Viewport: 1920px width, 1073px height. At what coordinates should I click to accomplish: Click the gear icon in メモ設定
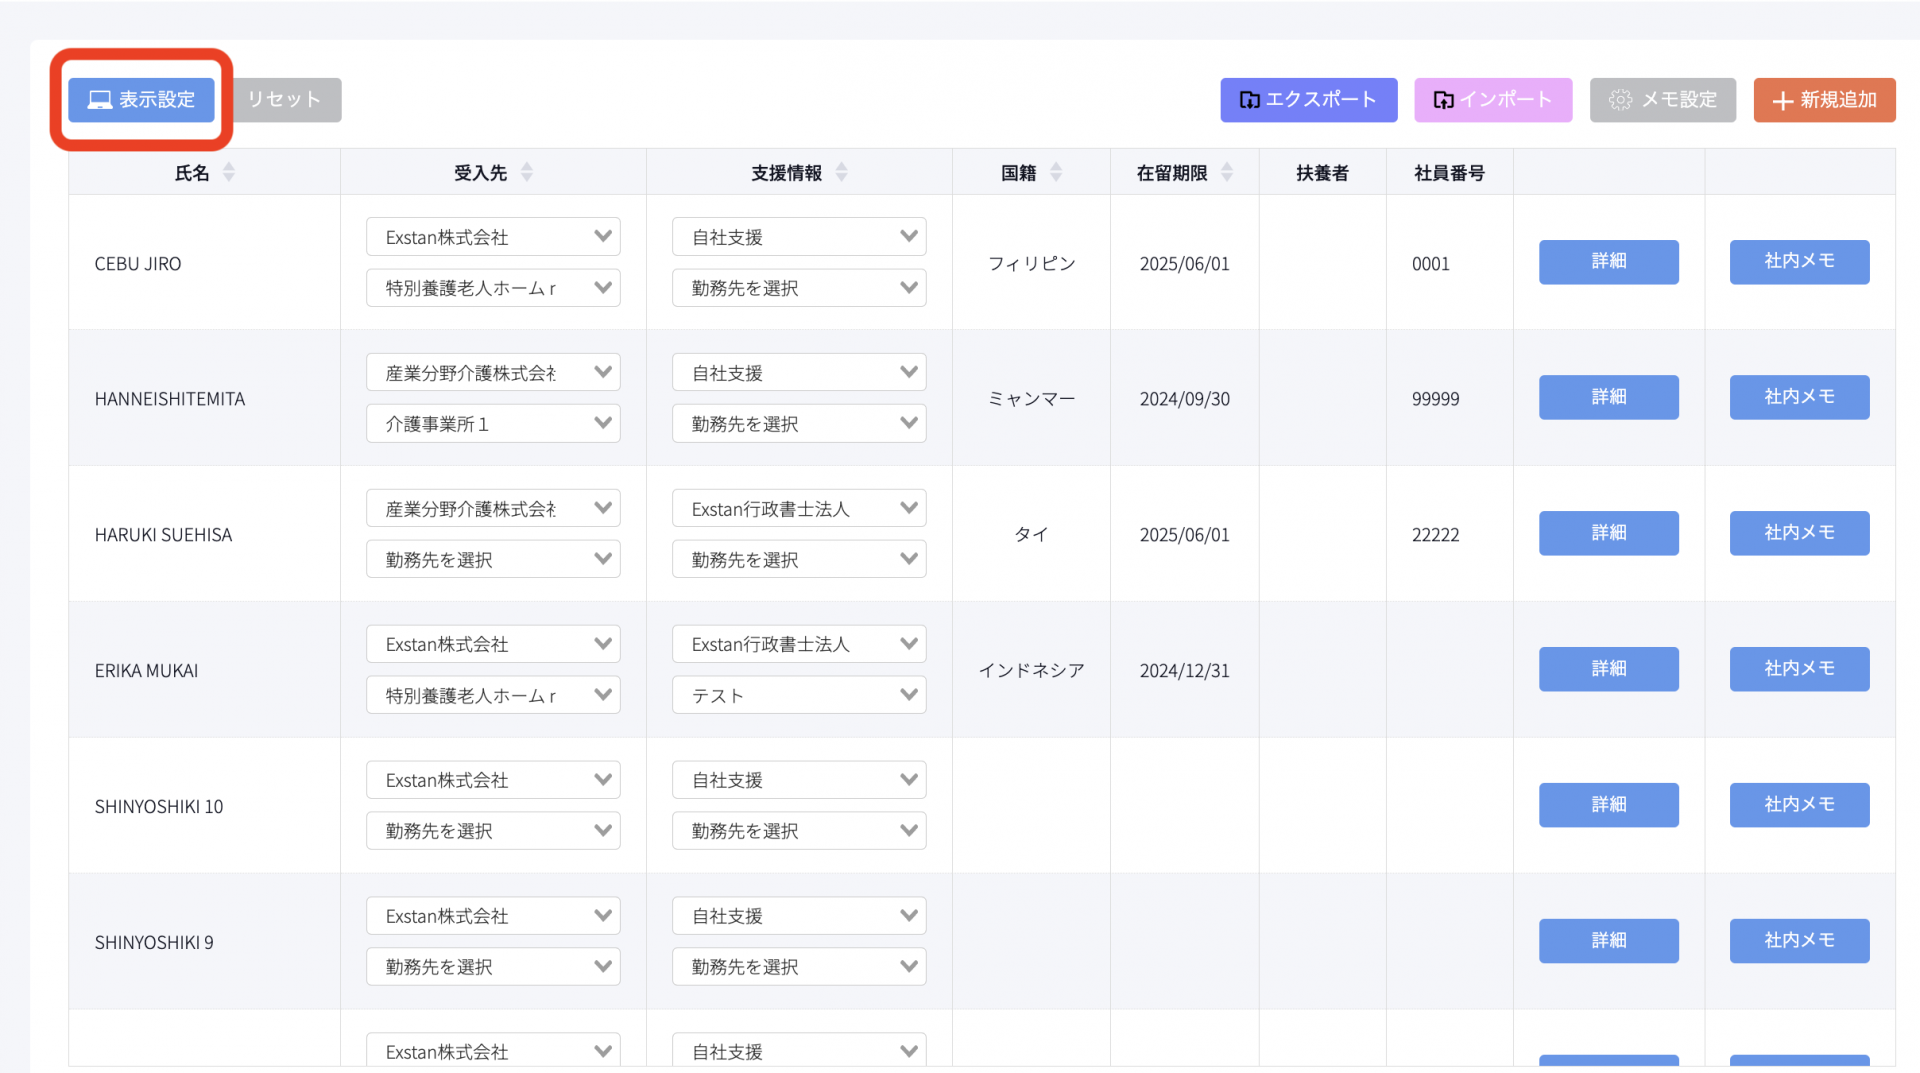(1620, 100)
